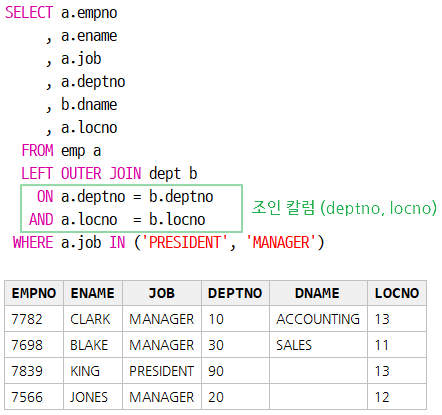This screenshot has height=415, width=442.
Task: Select CLARK's MANAGER job cell
Action: tap(162, 319)
